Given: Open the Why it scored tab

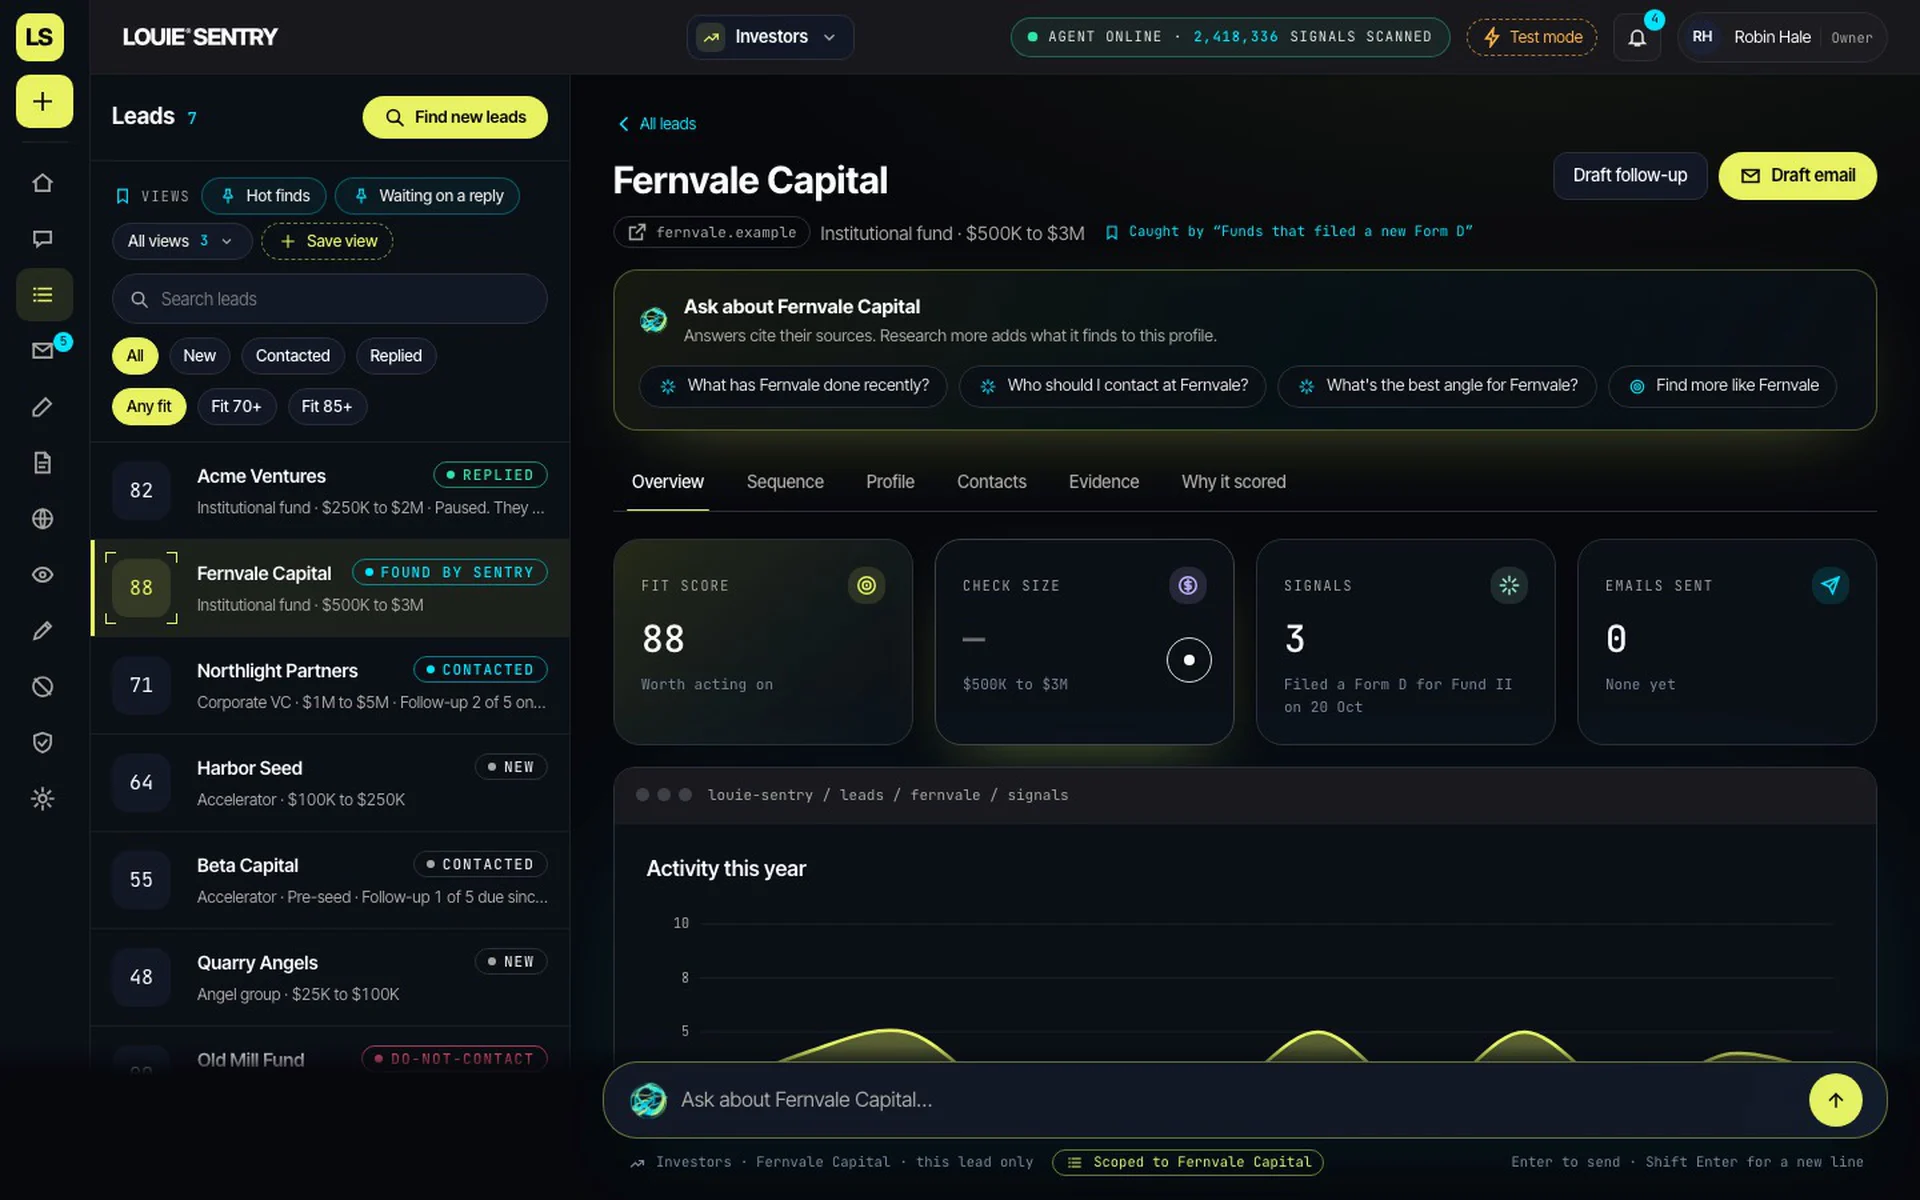Looking at the screenshot, I should point(1233,482).
